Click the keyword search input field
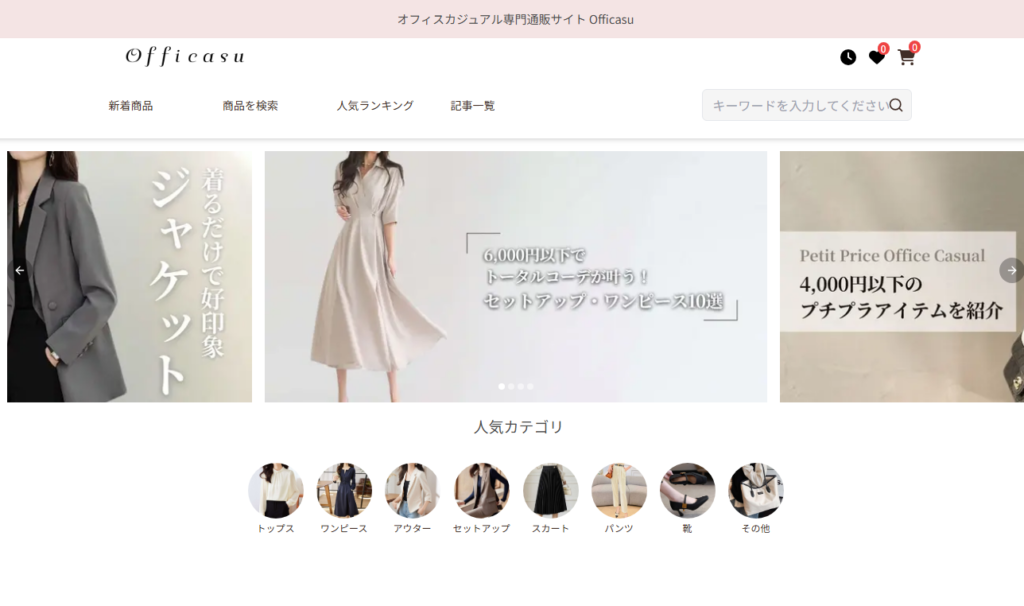 (795, 105)
